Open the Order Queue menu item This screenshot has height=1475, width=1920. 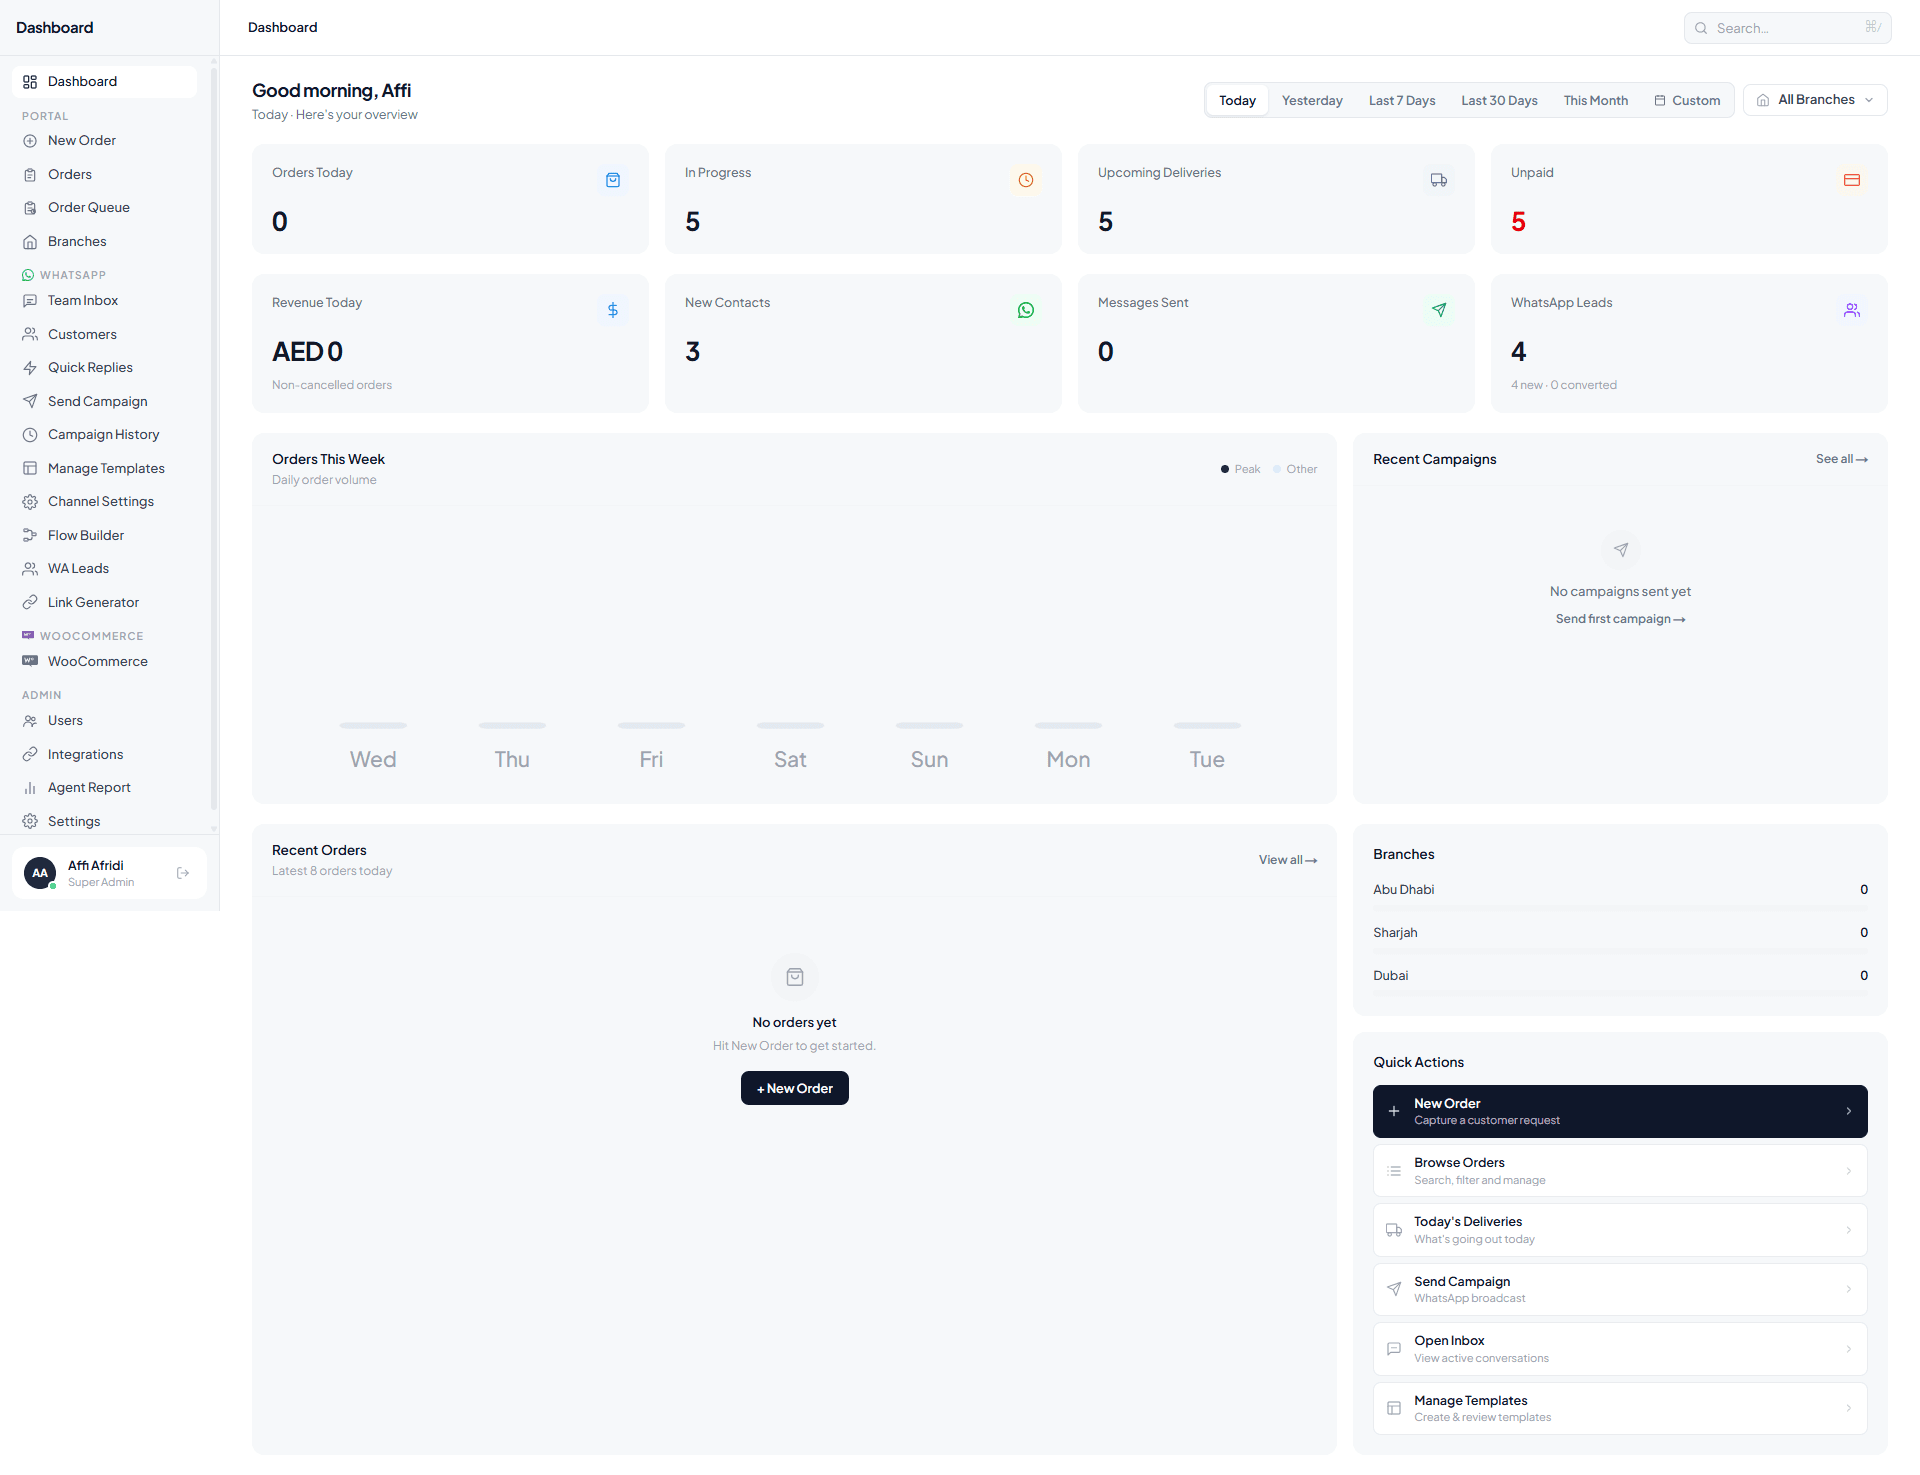[104, 208]
